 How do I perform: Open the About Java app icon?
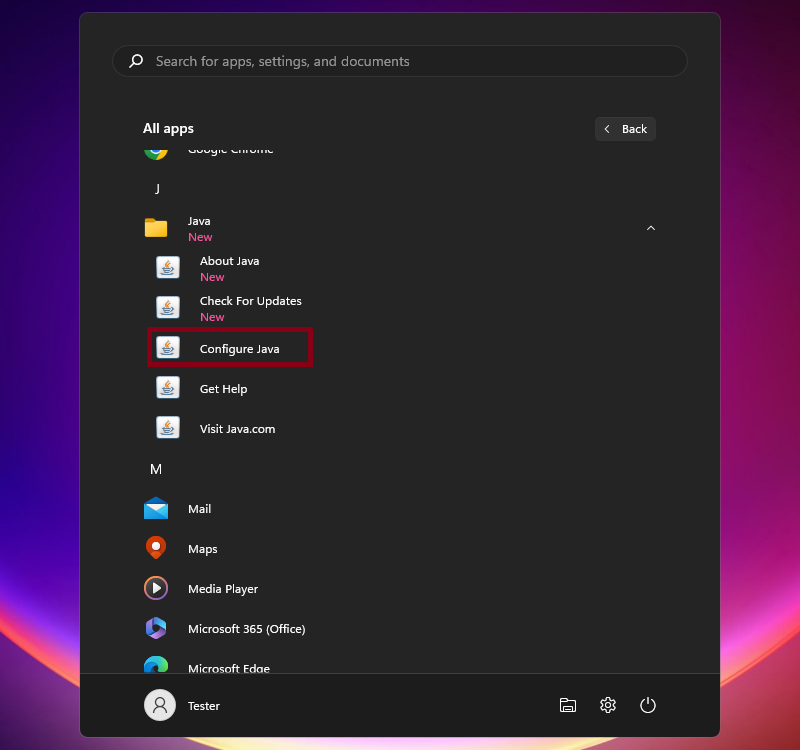168,268
